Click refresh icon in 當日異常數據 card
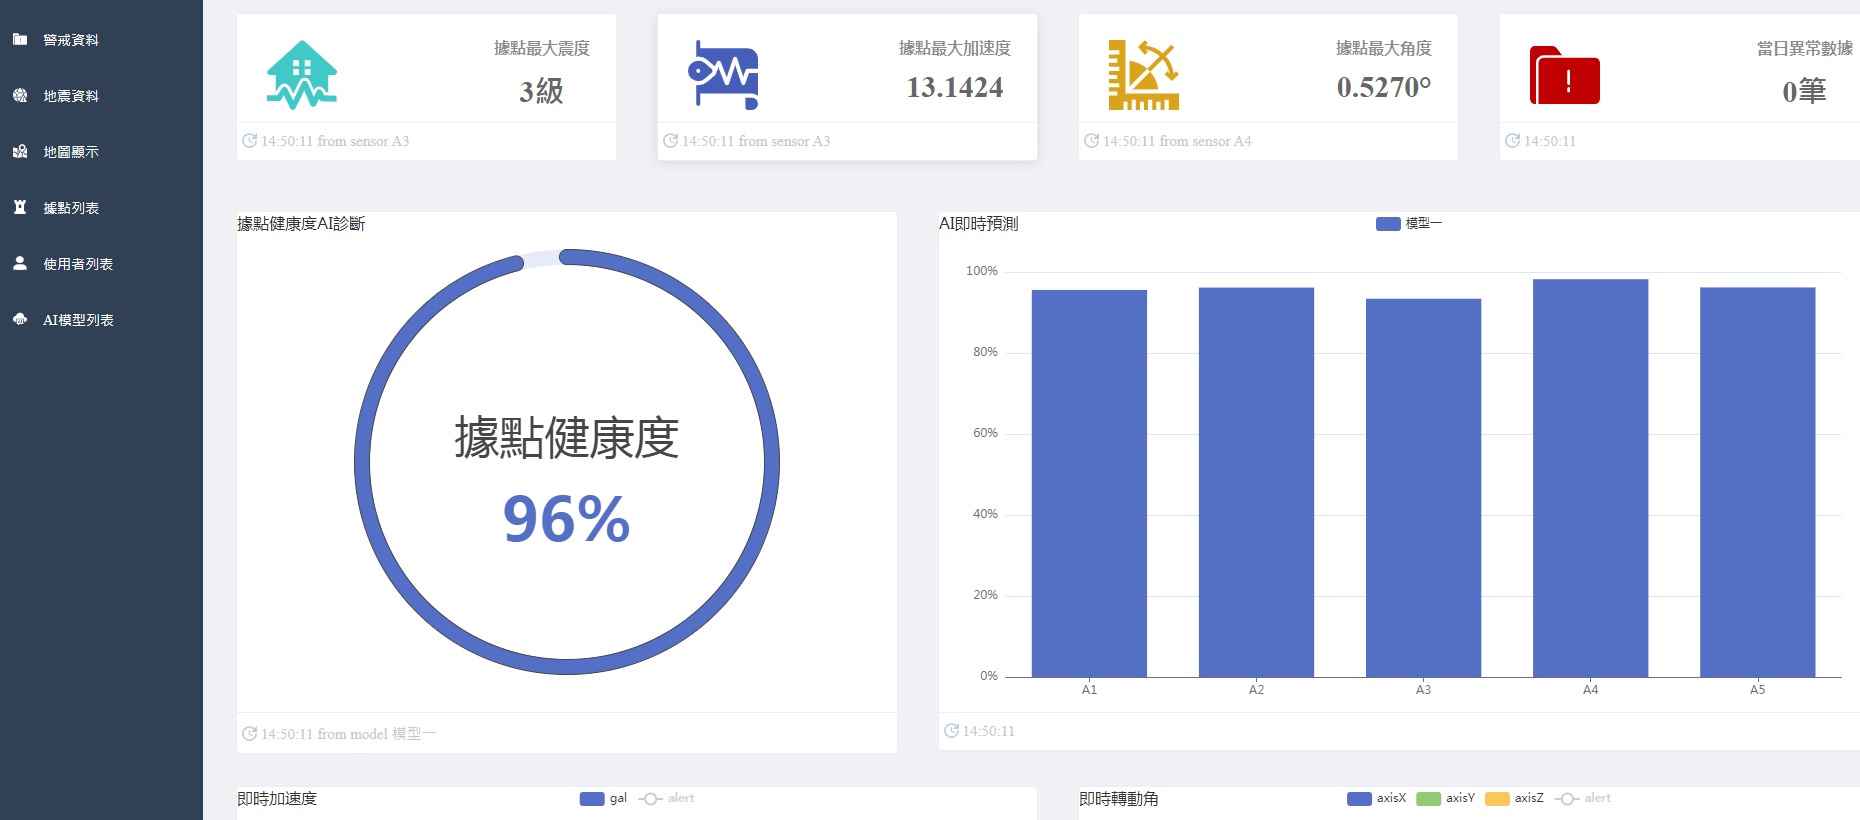Screen dimensions: 1860x820 (1512, 141)
